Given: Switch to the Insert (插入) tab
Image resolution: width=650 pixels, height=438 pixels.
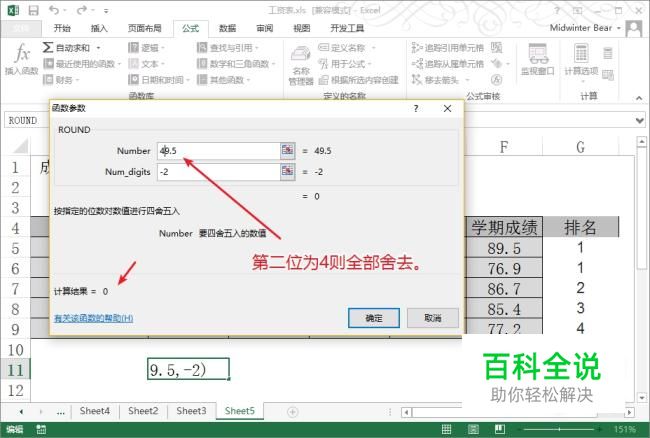Looking at the screenshot, I should tap(99, 28).
